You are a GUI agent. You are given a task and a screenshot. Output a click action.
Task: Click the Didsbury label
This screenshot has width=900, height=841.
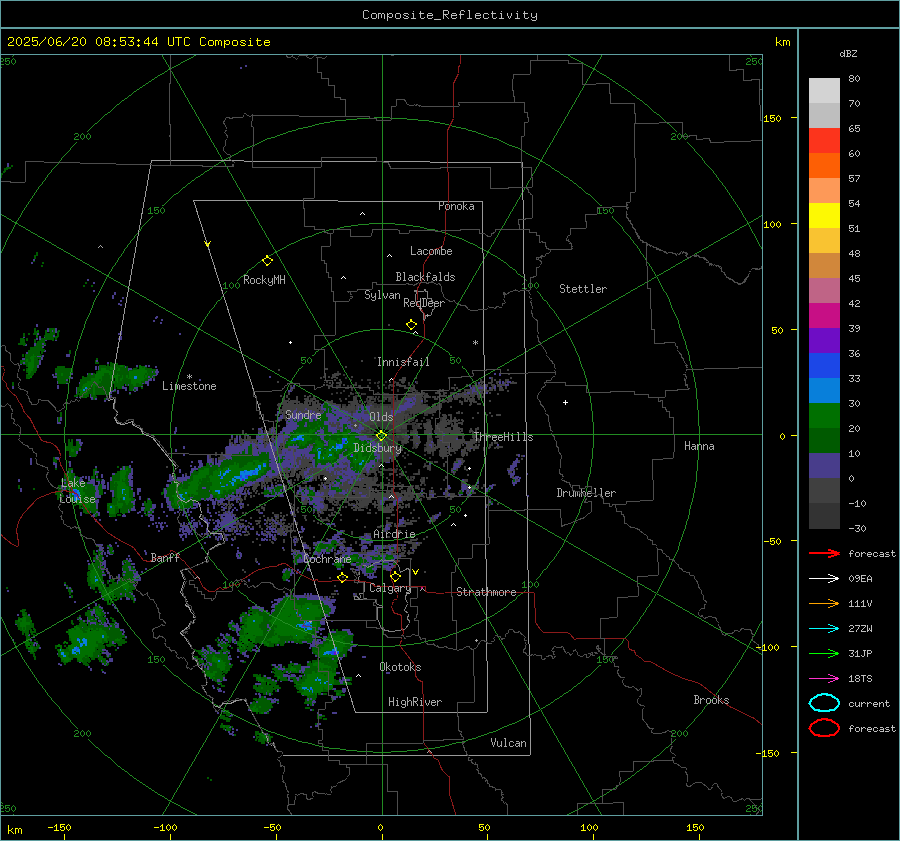coord(377,448)
